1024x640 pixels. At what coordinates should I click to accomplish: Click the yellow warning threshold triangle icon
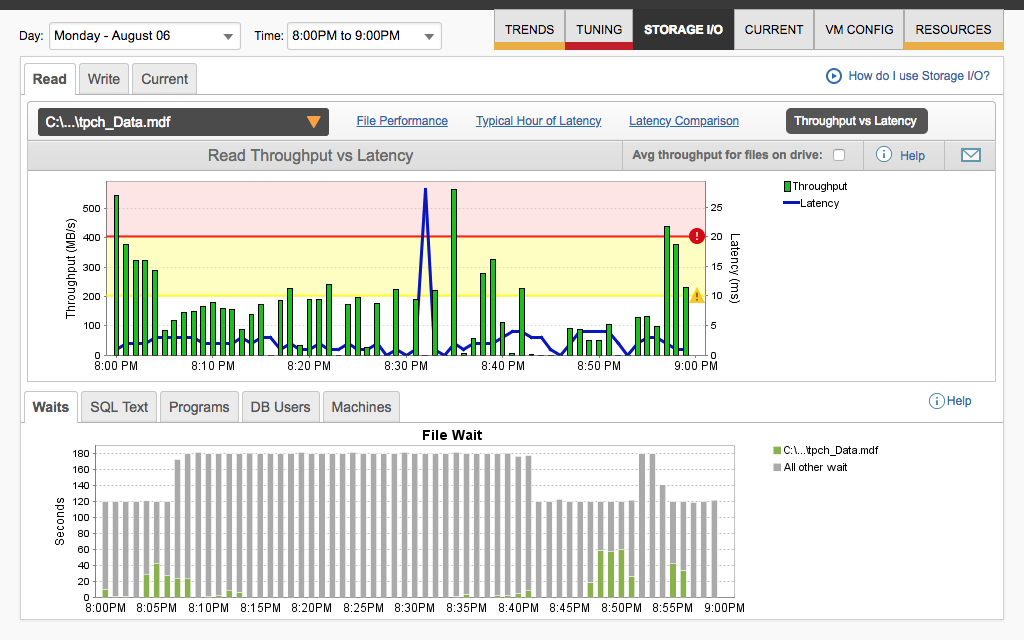click(697, 296)
